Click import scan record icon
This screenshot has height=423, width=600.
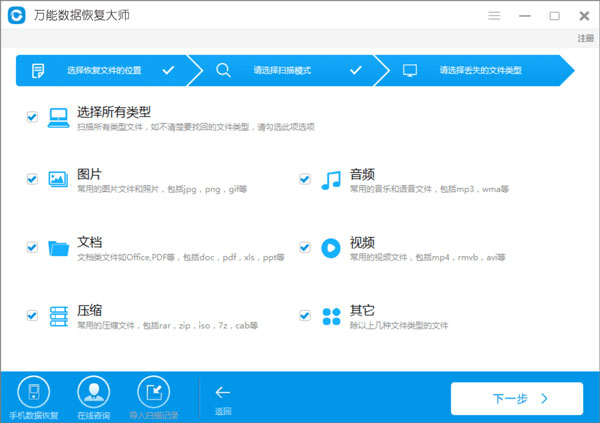tap(152, 392)
